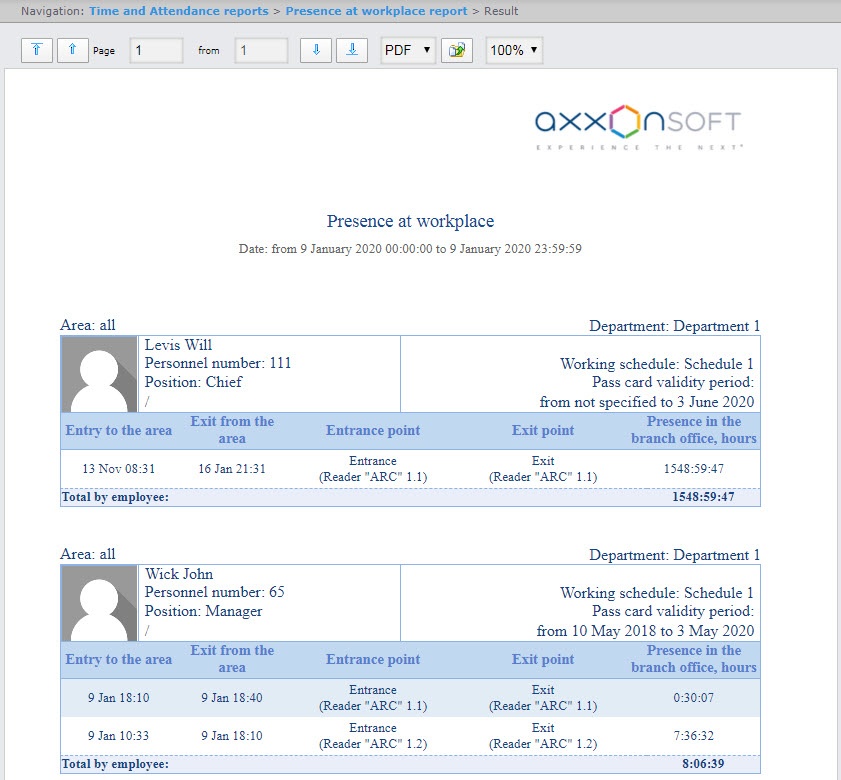The width and height of the screenshot is (841, 780).
Task: Select the 9 Jan 18:10 entry row
Action: click(x=410, y=698)
